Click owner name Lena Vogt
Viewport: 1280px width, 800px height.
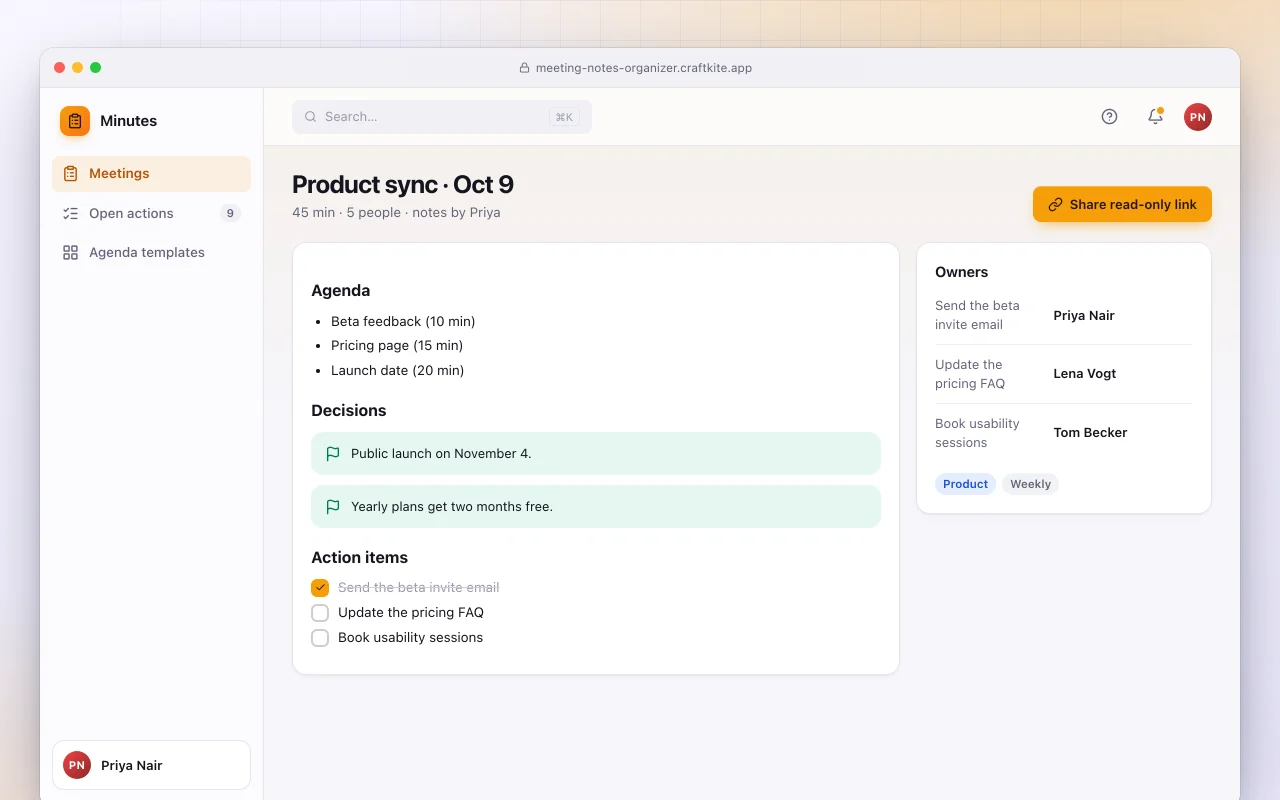(1085, 374)
